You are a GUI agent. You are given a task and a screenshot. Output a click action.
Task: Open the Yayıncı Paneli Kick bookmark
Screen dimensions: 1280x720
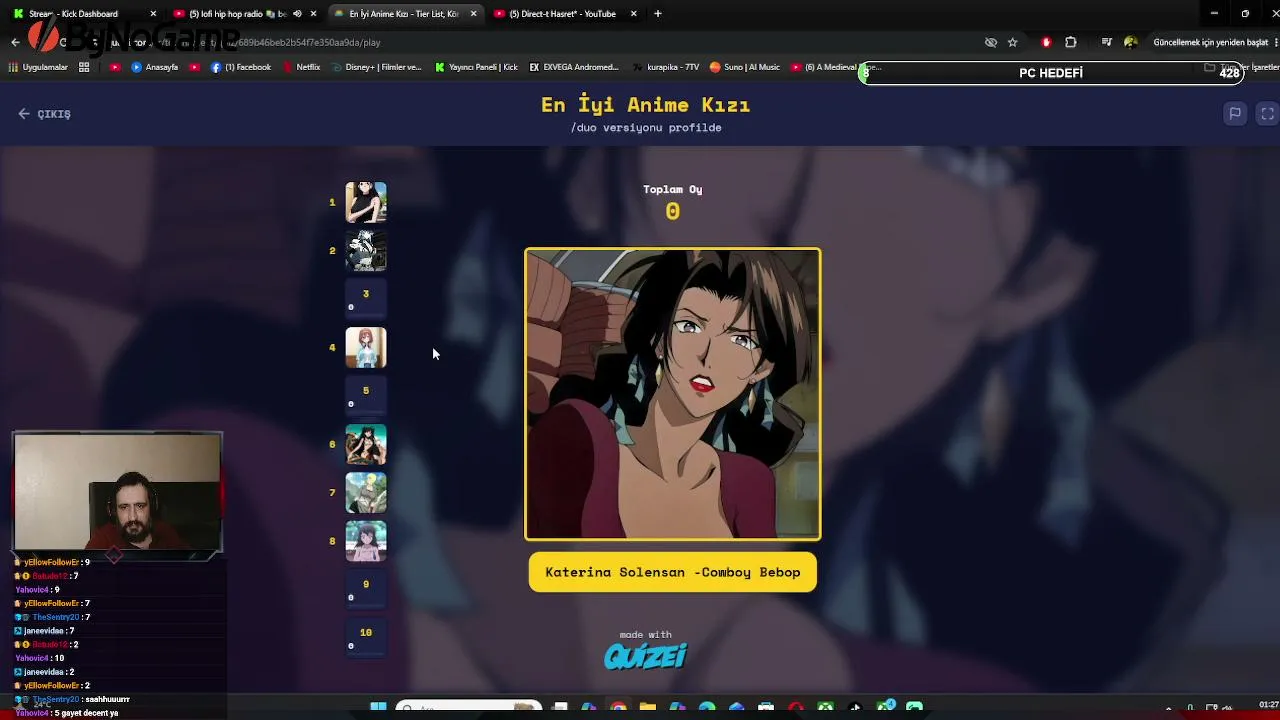click(476, 67)
